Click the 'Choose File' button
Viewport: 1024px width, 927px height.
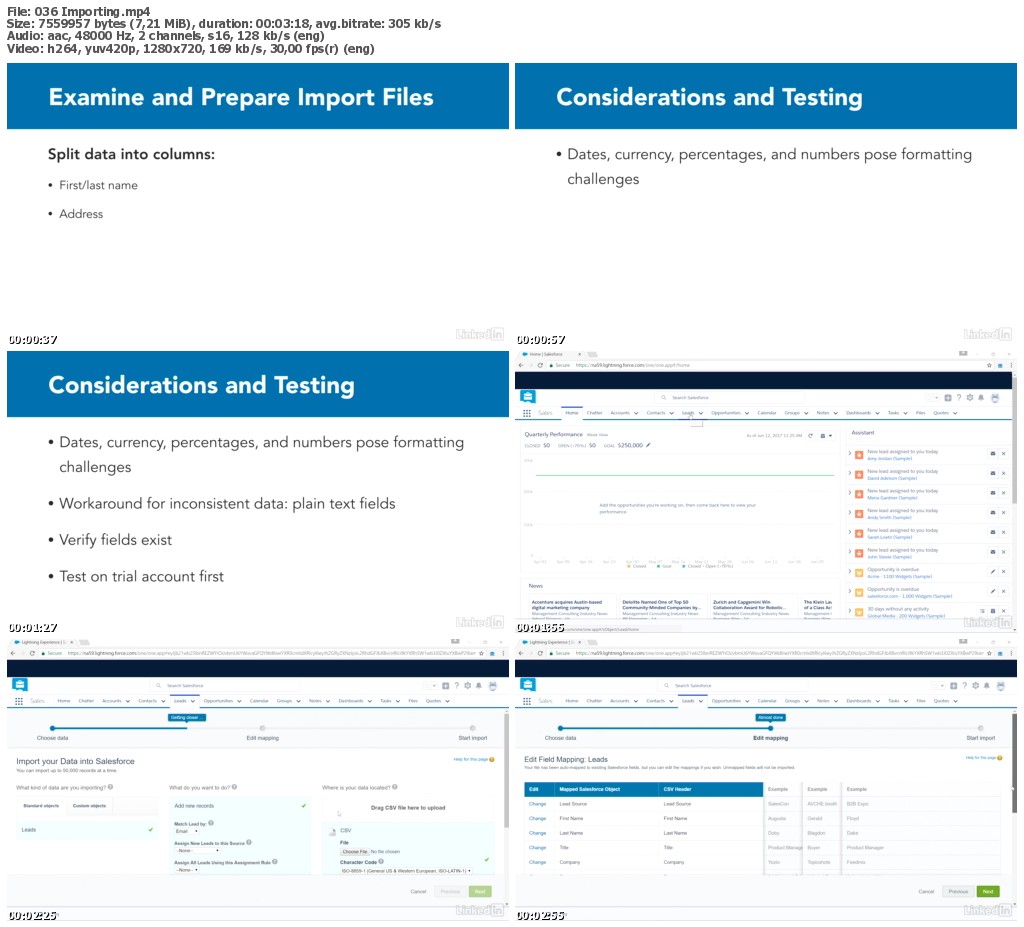(355, 852)
